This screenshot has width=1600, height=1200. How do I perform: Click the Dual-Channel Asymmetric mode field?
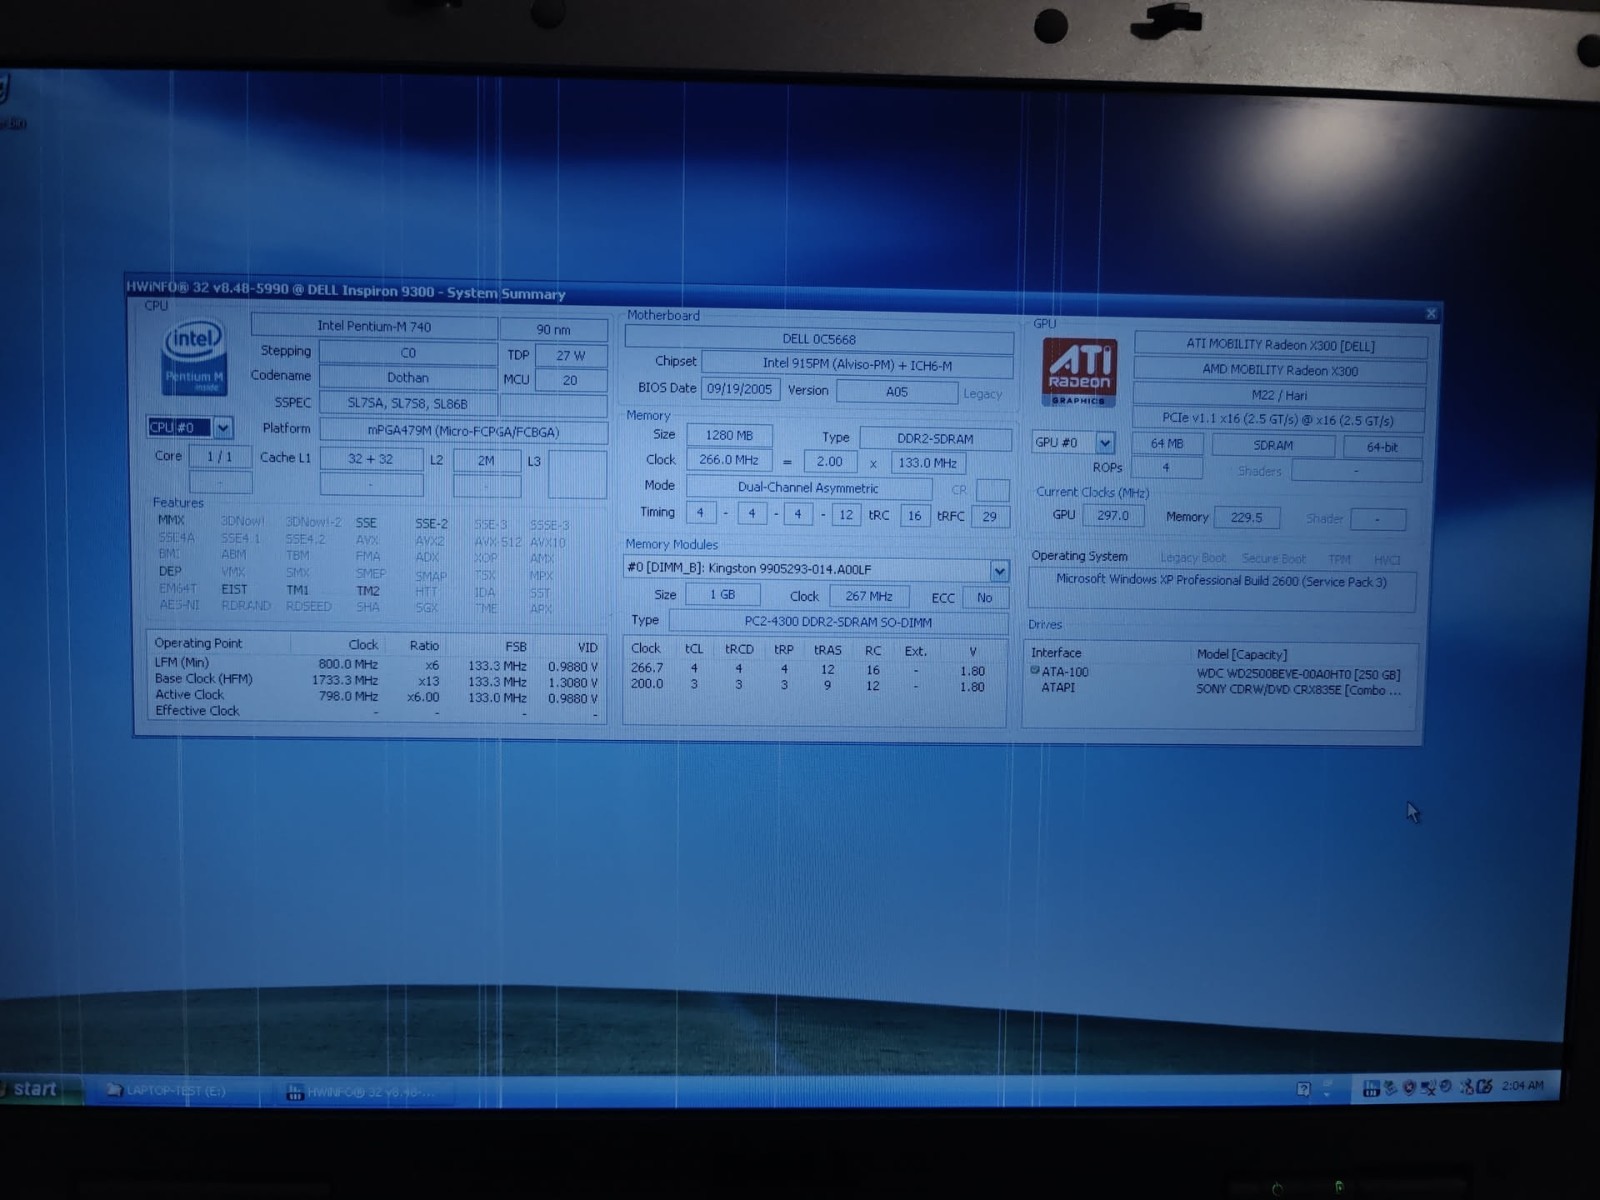tap(809, 488)
